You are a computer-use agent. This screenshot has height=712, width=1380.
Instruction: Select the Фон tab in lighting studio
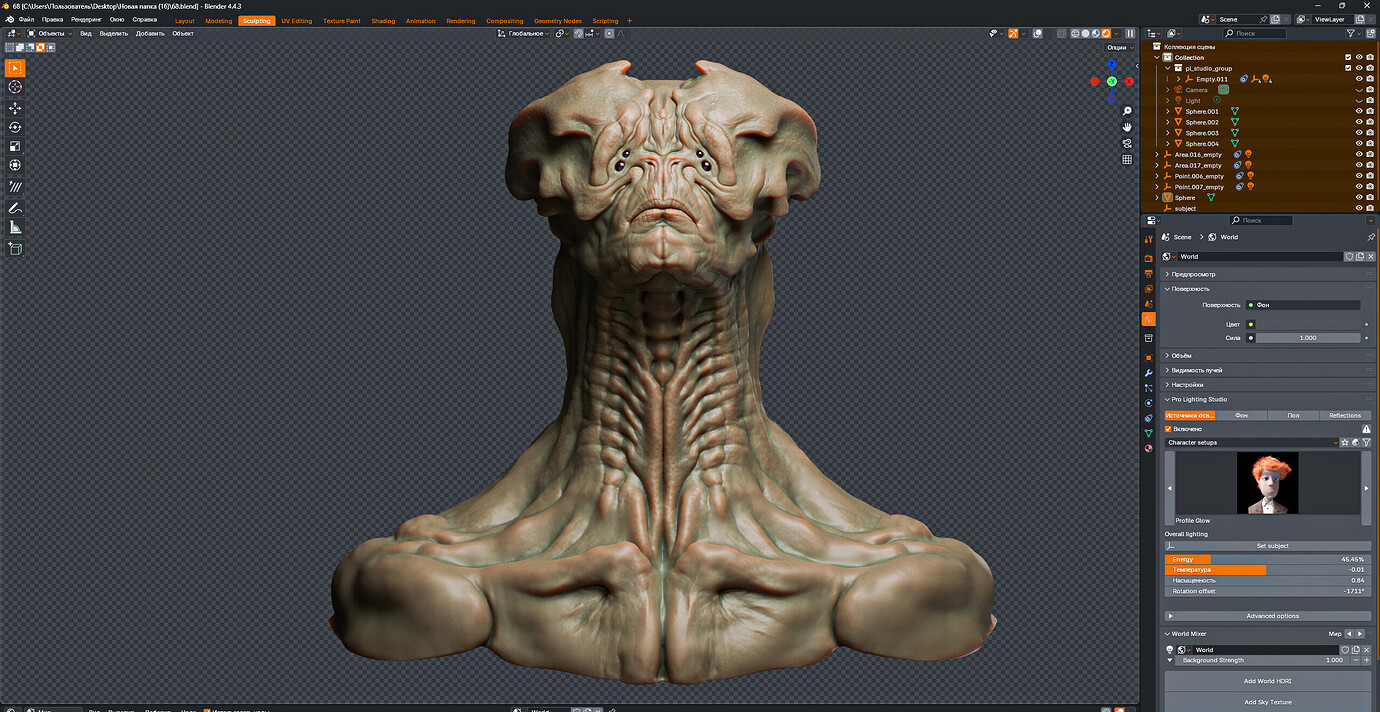click(1241, 415)
